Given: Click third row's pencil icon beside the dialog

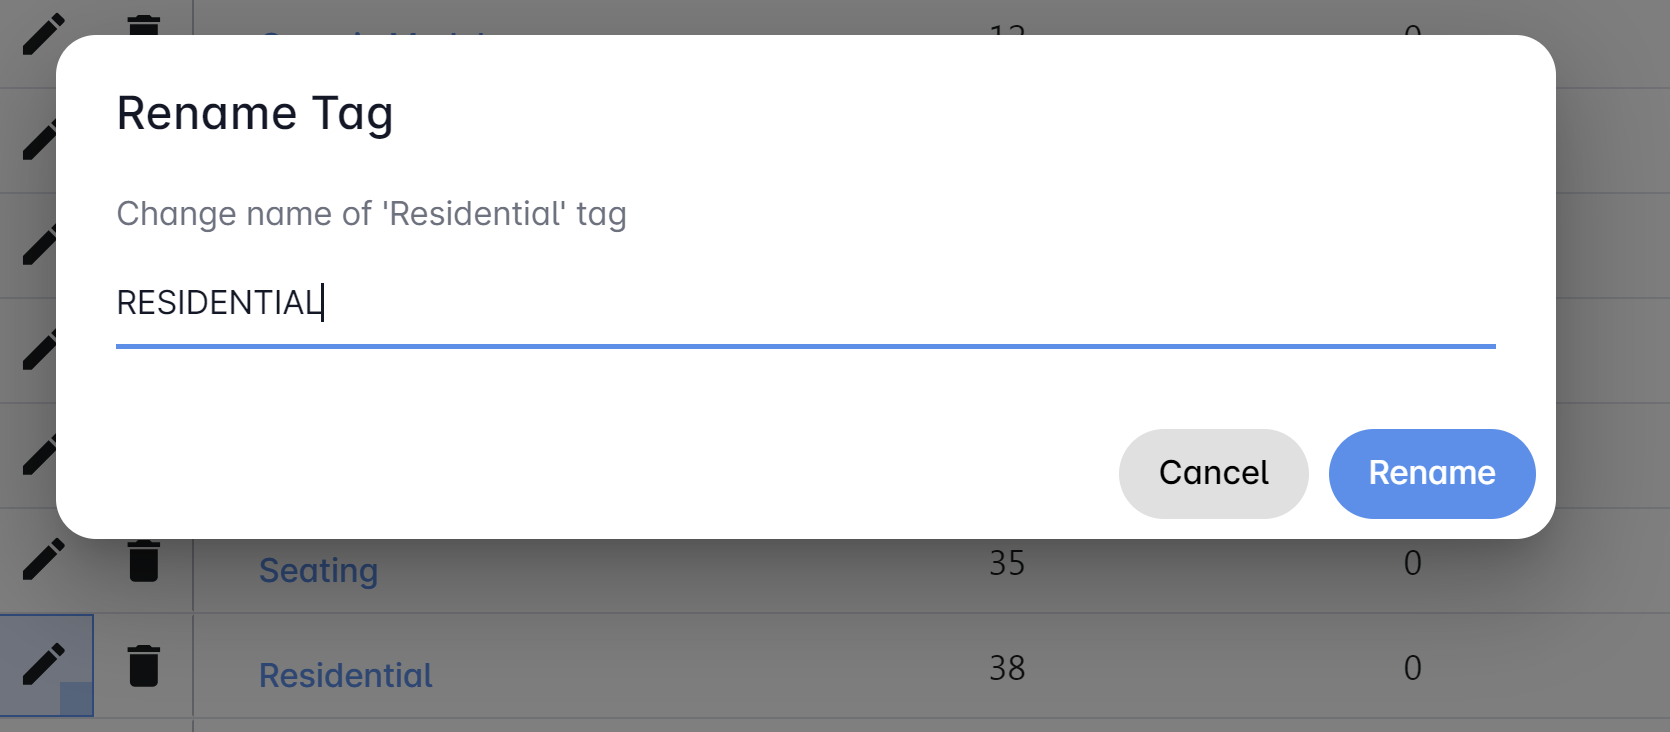Looking at the screenshot, I should pyautogui.click(x=36, y=246).
